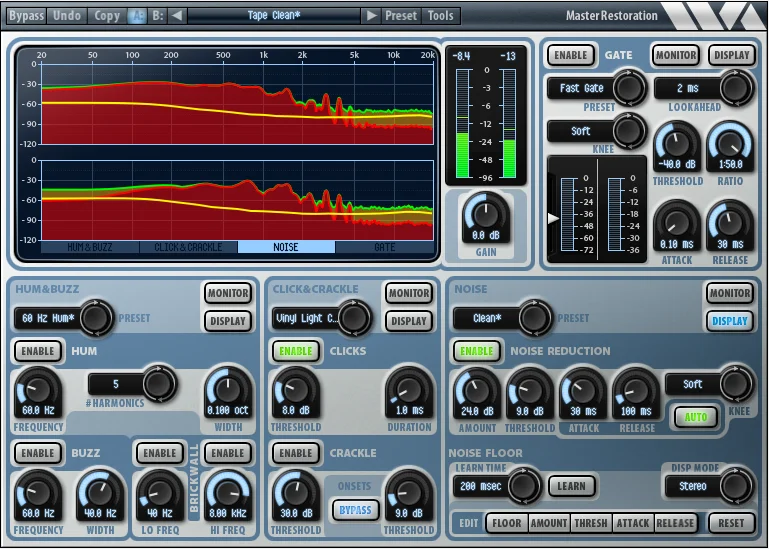This screenshot has width=769, height=549.
Task: Open the 2 ms Lookahead selector
Action: tap(703, 88)
